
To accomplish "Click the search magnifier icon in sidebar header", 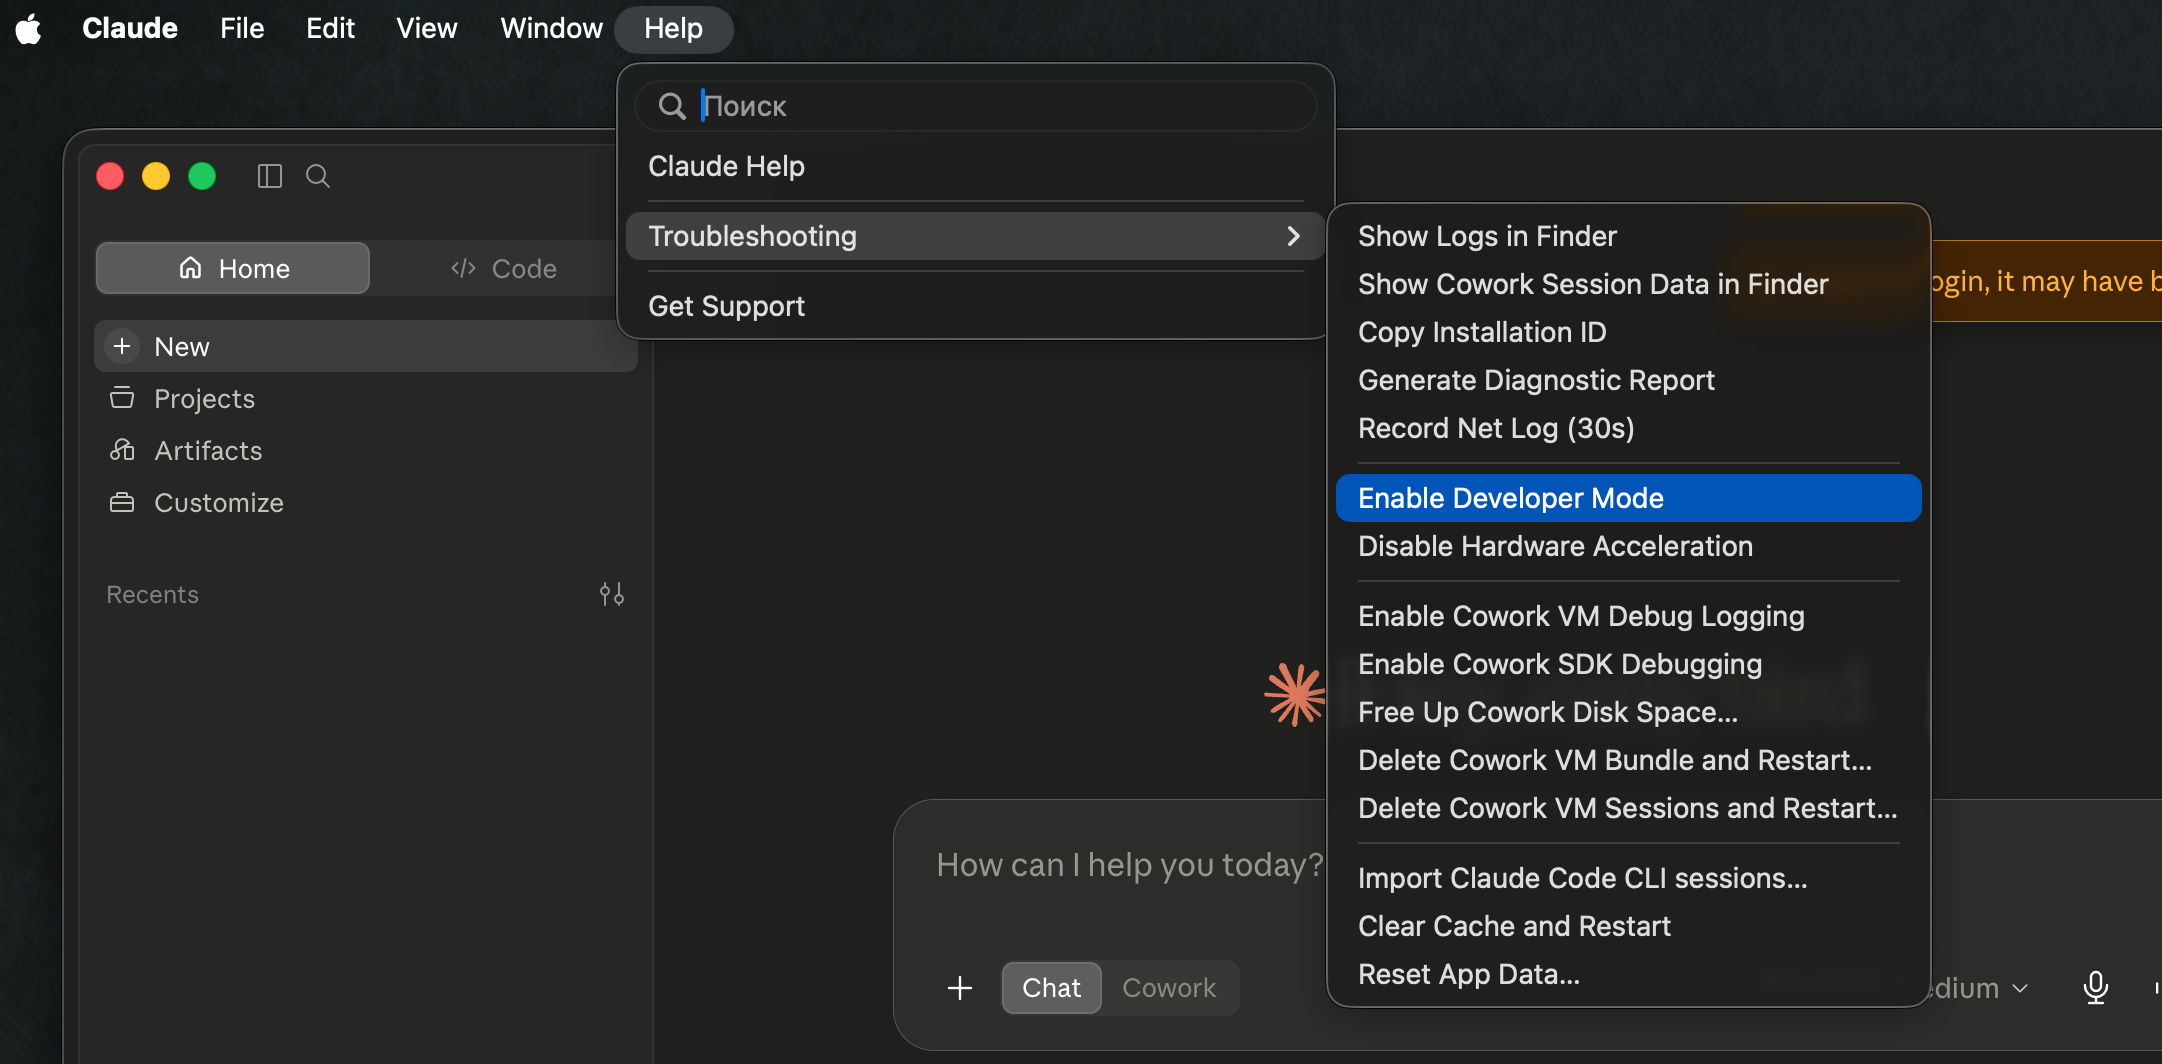I will click(x=318, y=177).
